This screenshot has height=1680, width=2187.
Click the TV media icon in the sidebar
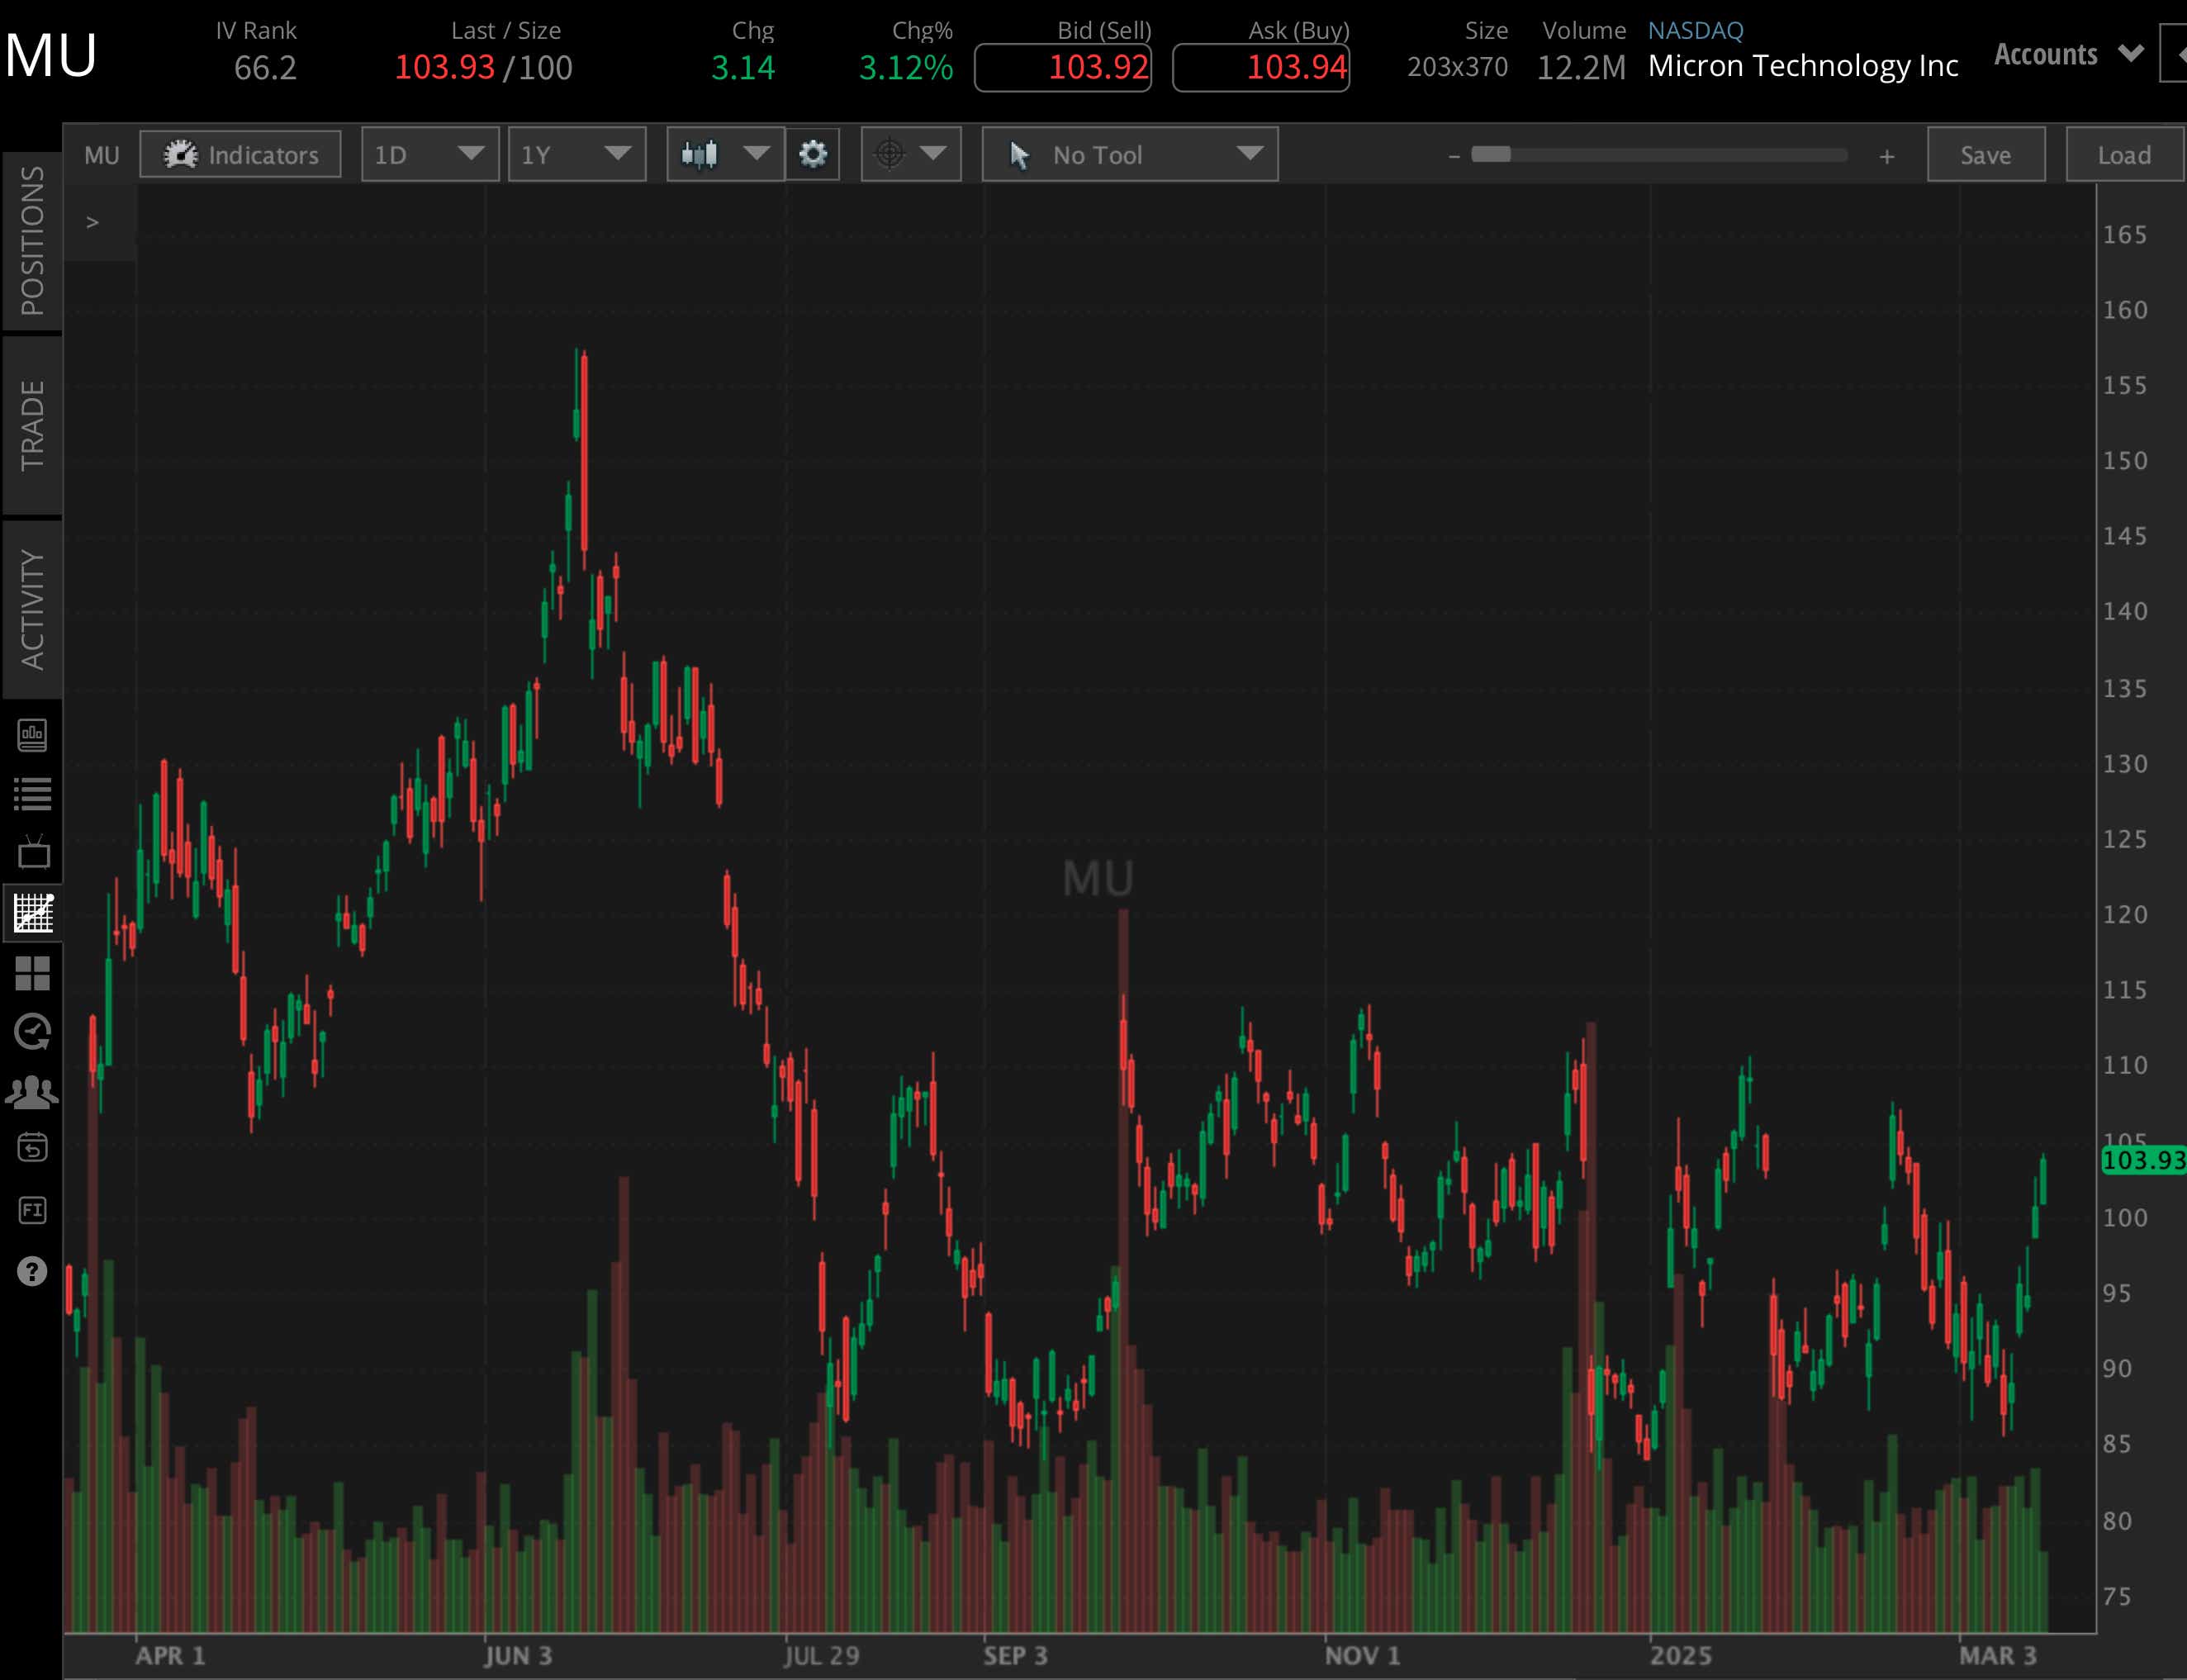(x=33, y=852)
